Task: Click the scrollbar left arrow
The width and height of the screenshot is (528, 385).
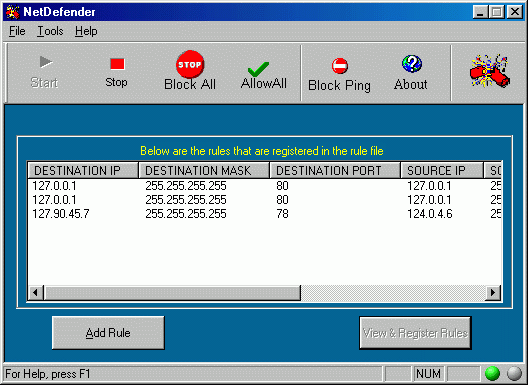Action: click(x=36, y=292)
